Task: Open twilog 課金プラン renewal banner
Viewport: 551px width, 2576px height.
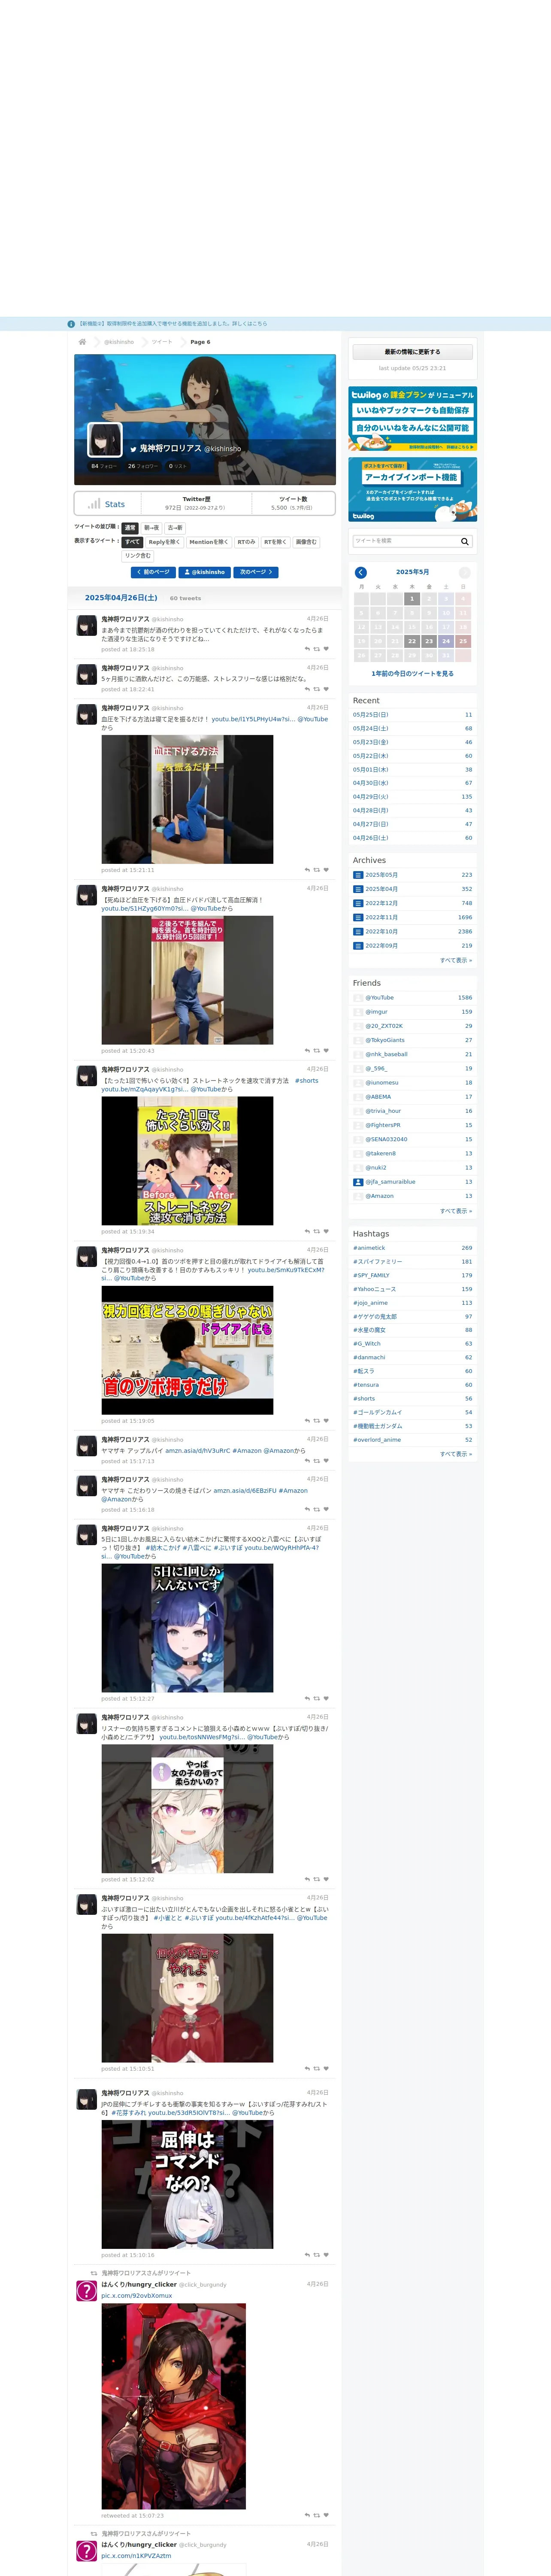Action: 412,419
